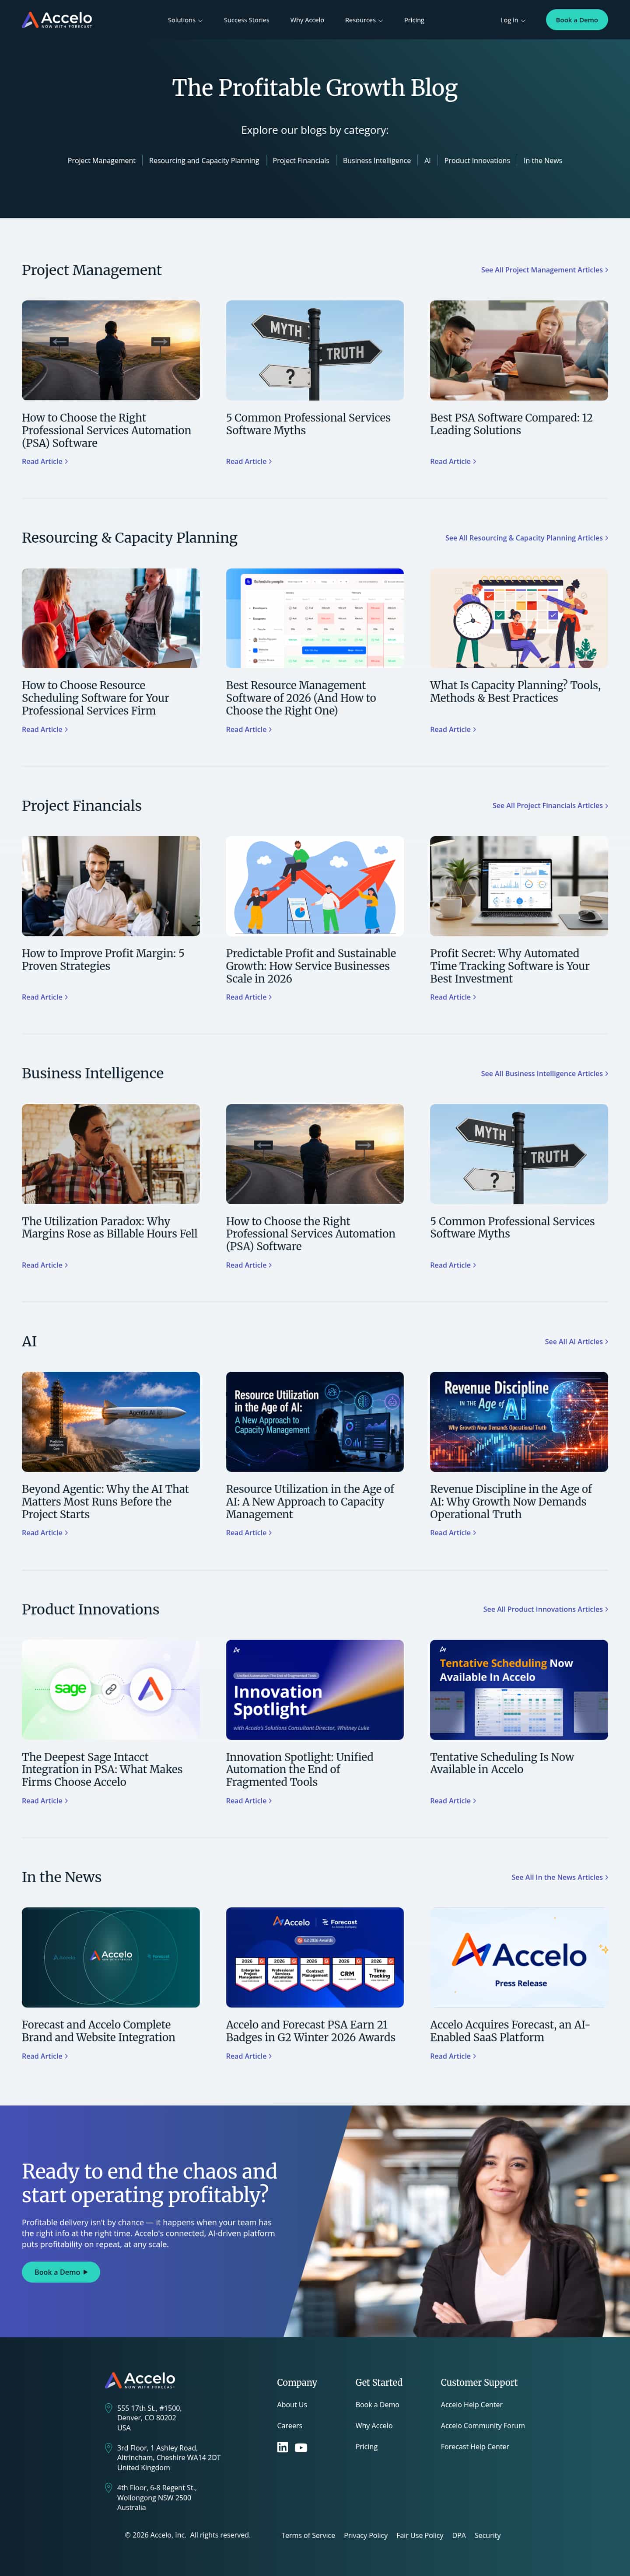
Task: Open the YouTube icon in the footer
Action: (x=301, y=2448)
